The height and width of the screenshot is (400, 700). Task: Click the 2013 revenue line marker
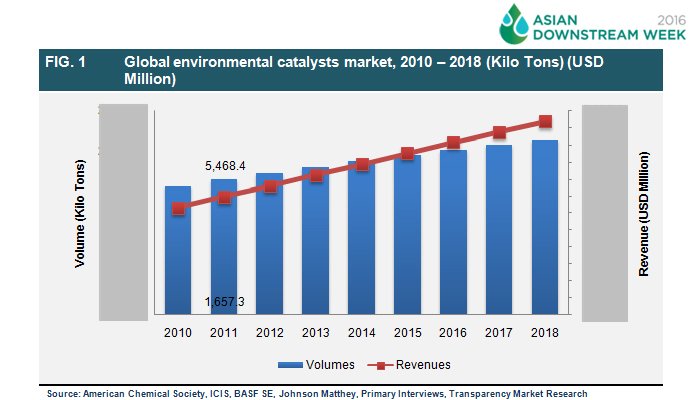pyautogui.click(x=317, y=176)
